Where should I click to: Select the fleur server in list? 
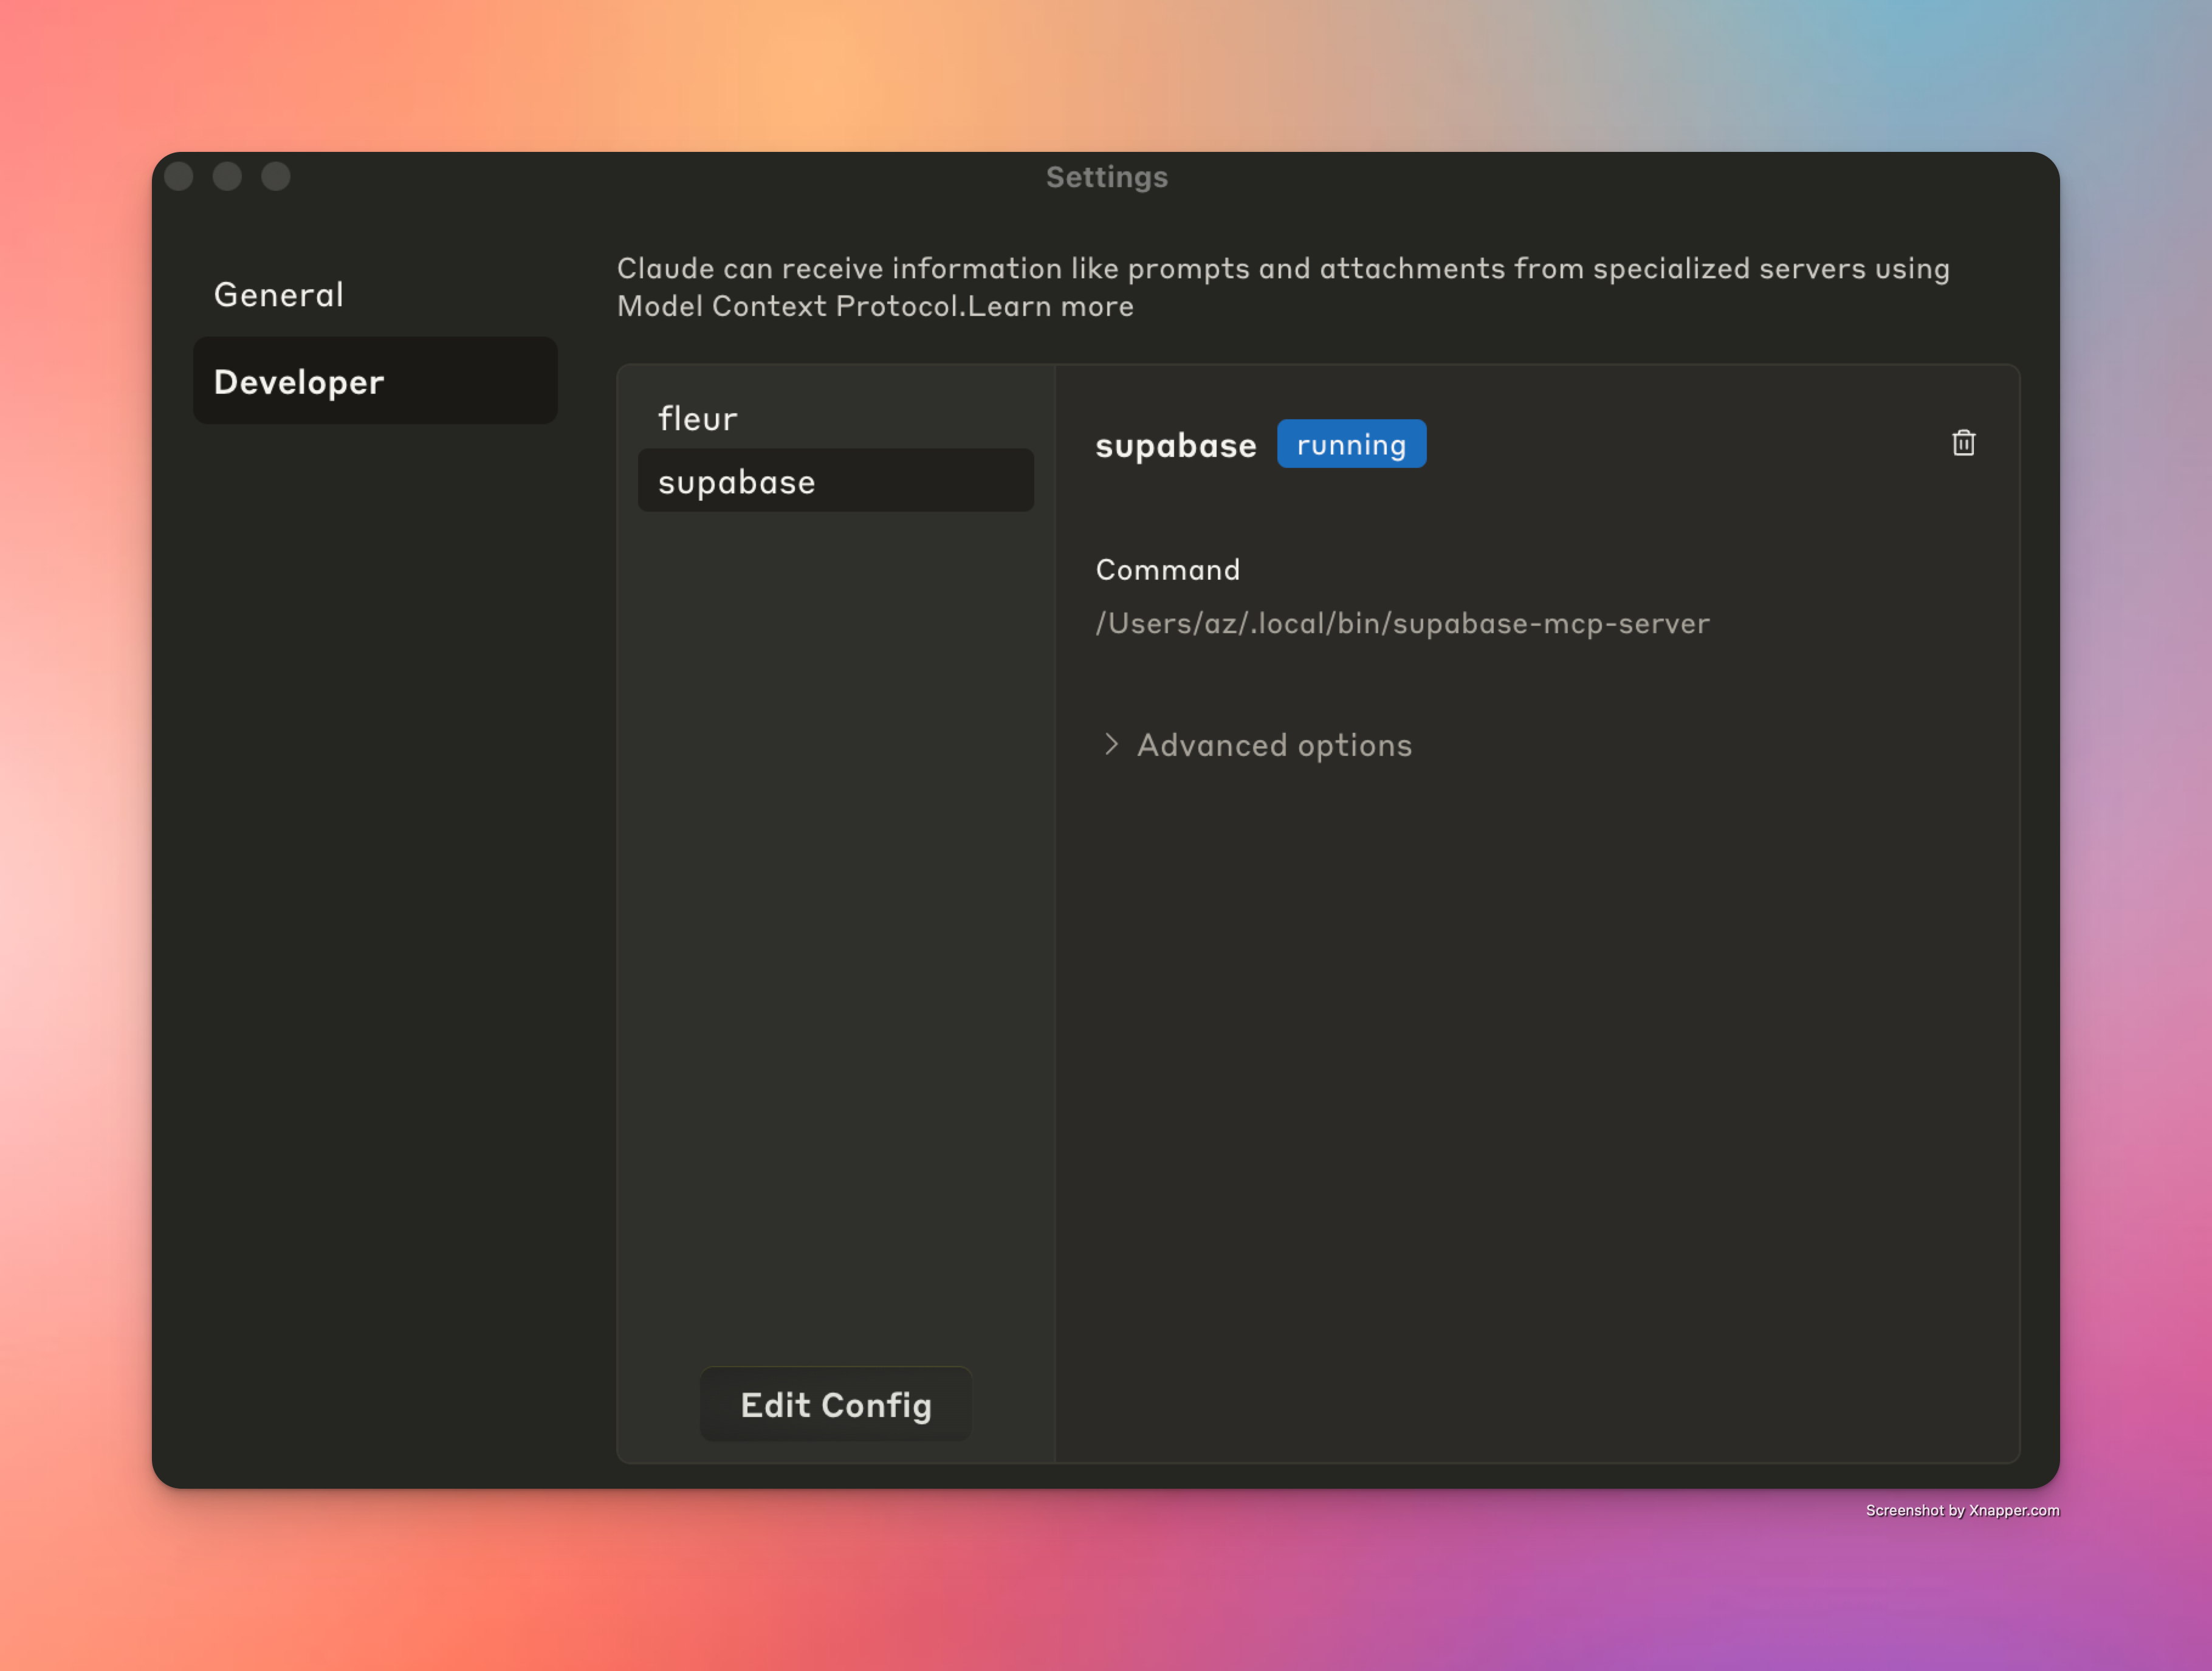click(x=698, y=418)
